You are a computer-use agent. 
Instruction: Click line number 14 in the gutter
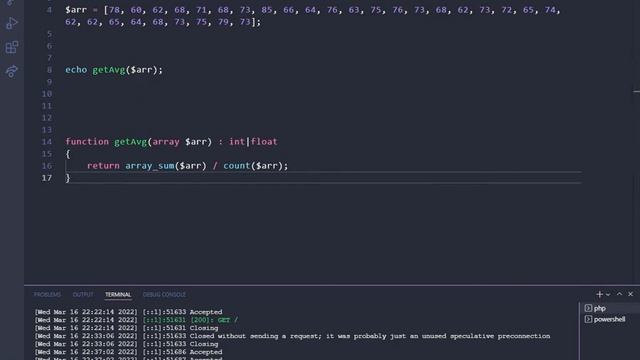point(47,142)
